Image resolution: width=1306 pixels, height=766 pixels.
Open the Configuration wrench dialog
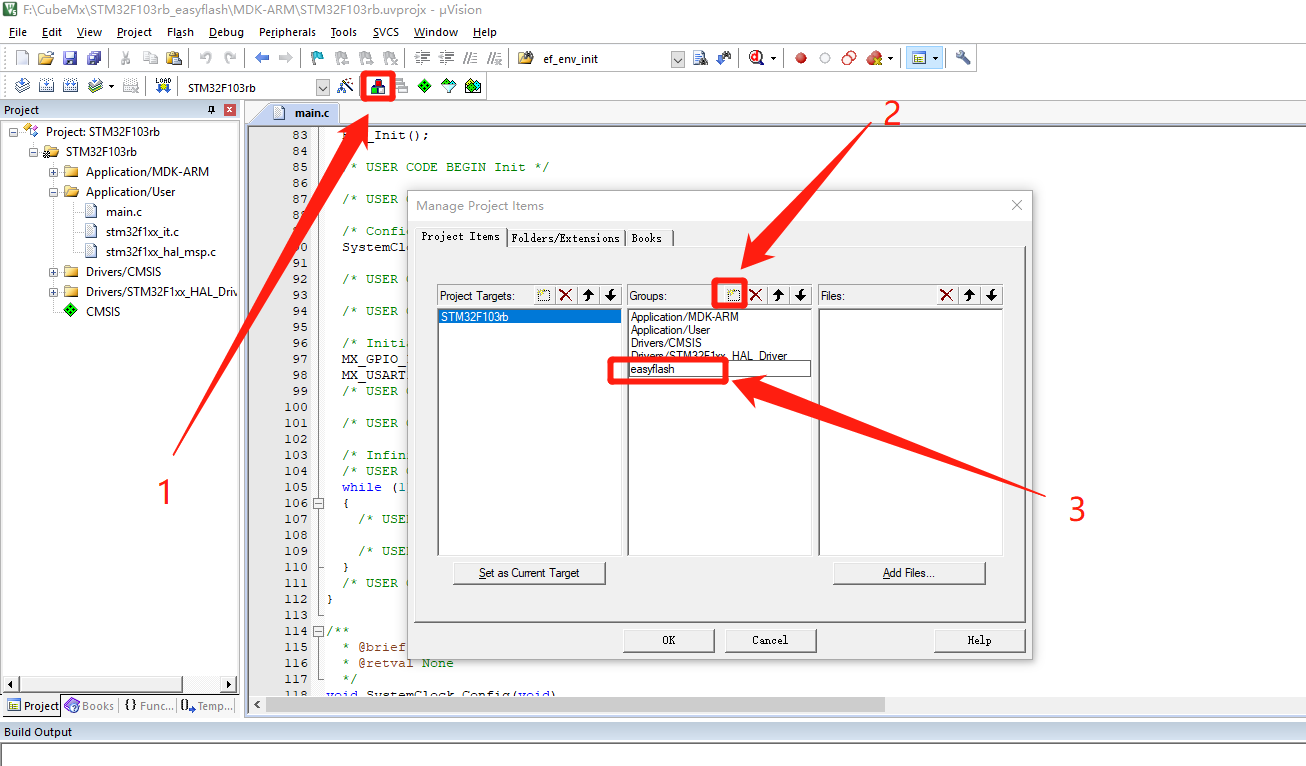click(x=963, y=57)
